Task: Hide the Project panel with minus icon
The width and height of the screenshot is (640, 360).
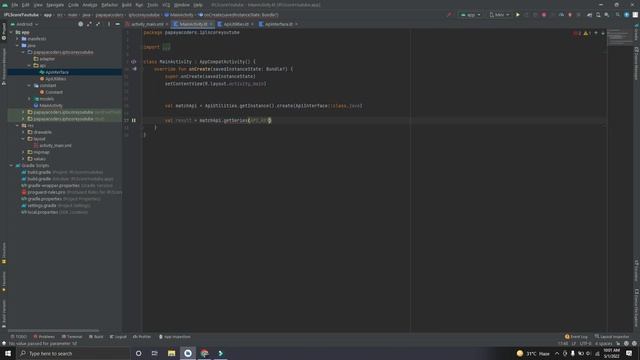Action: click(x=118, y=24)
